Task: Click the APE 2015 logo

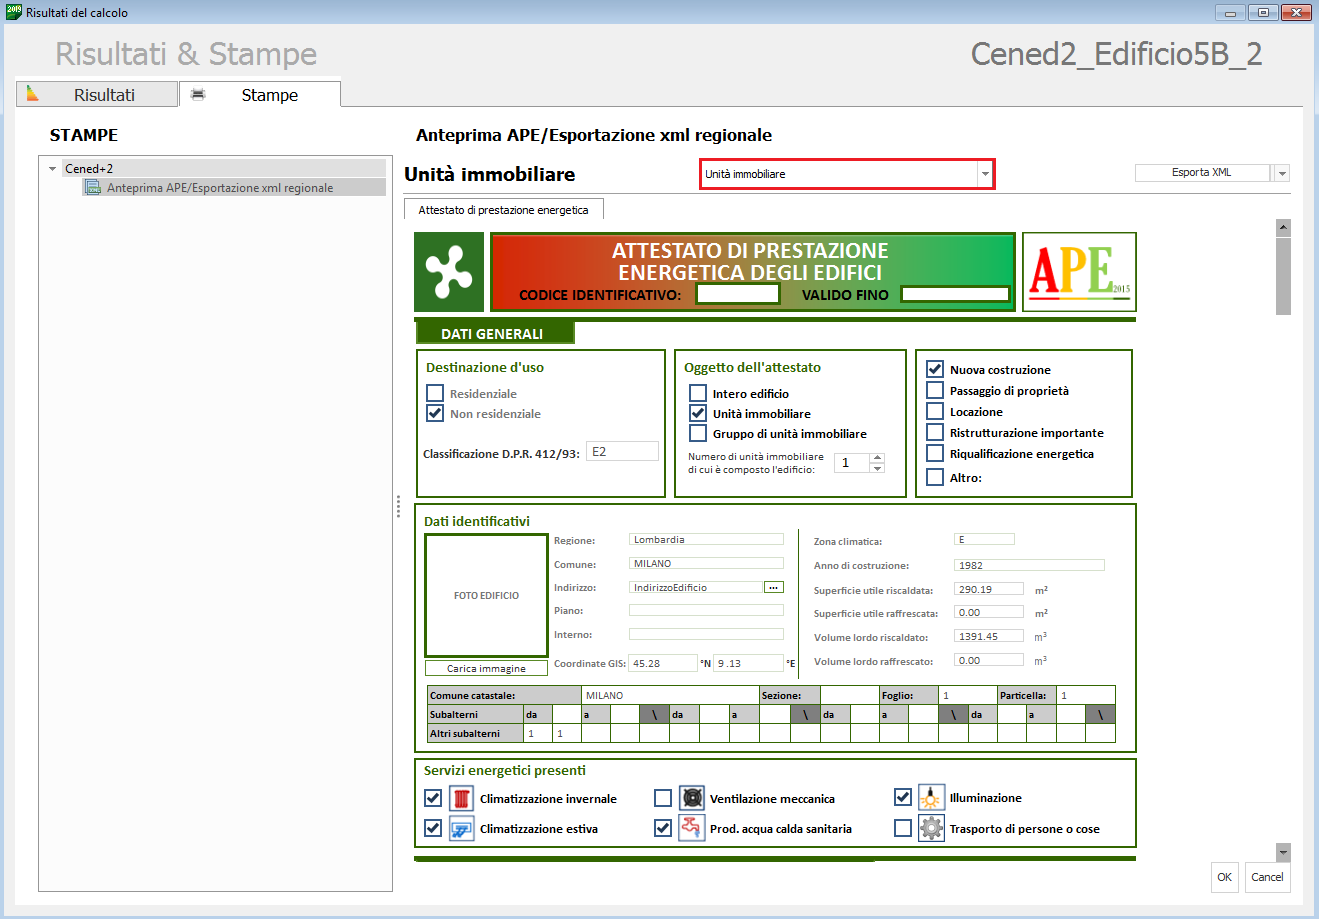Action: click(x=1079, y=272)
